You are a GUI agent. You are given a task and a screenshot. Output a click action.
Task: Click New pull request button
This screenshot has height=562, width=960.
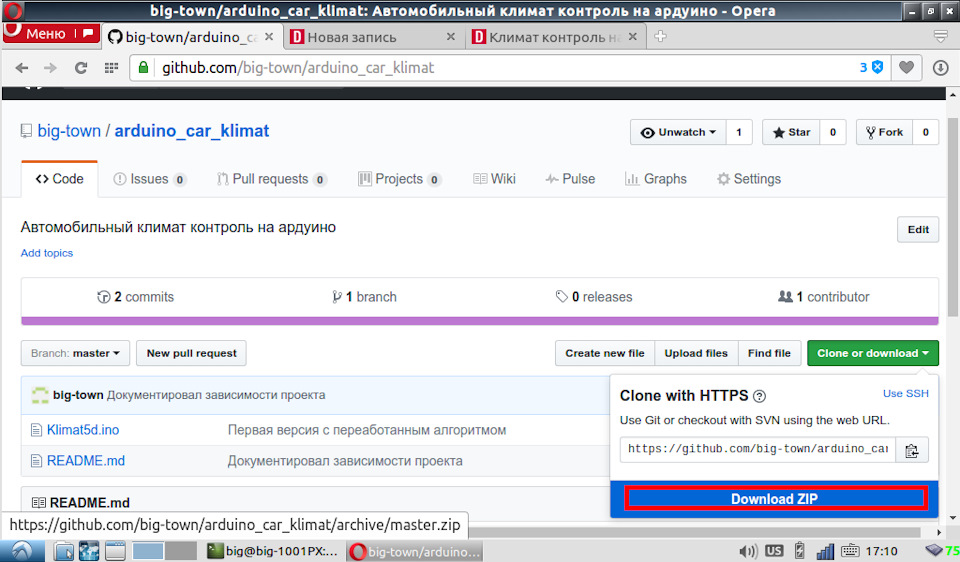(x=192, y=353)
